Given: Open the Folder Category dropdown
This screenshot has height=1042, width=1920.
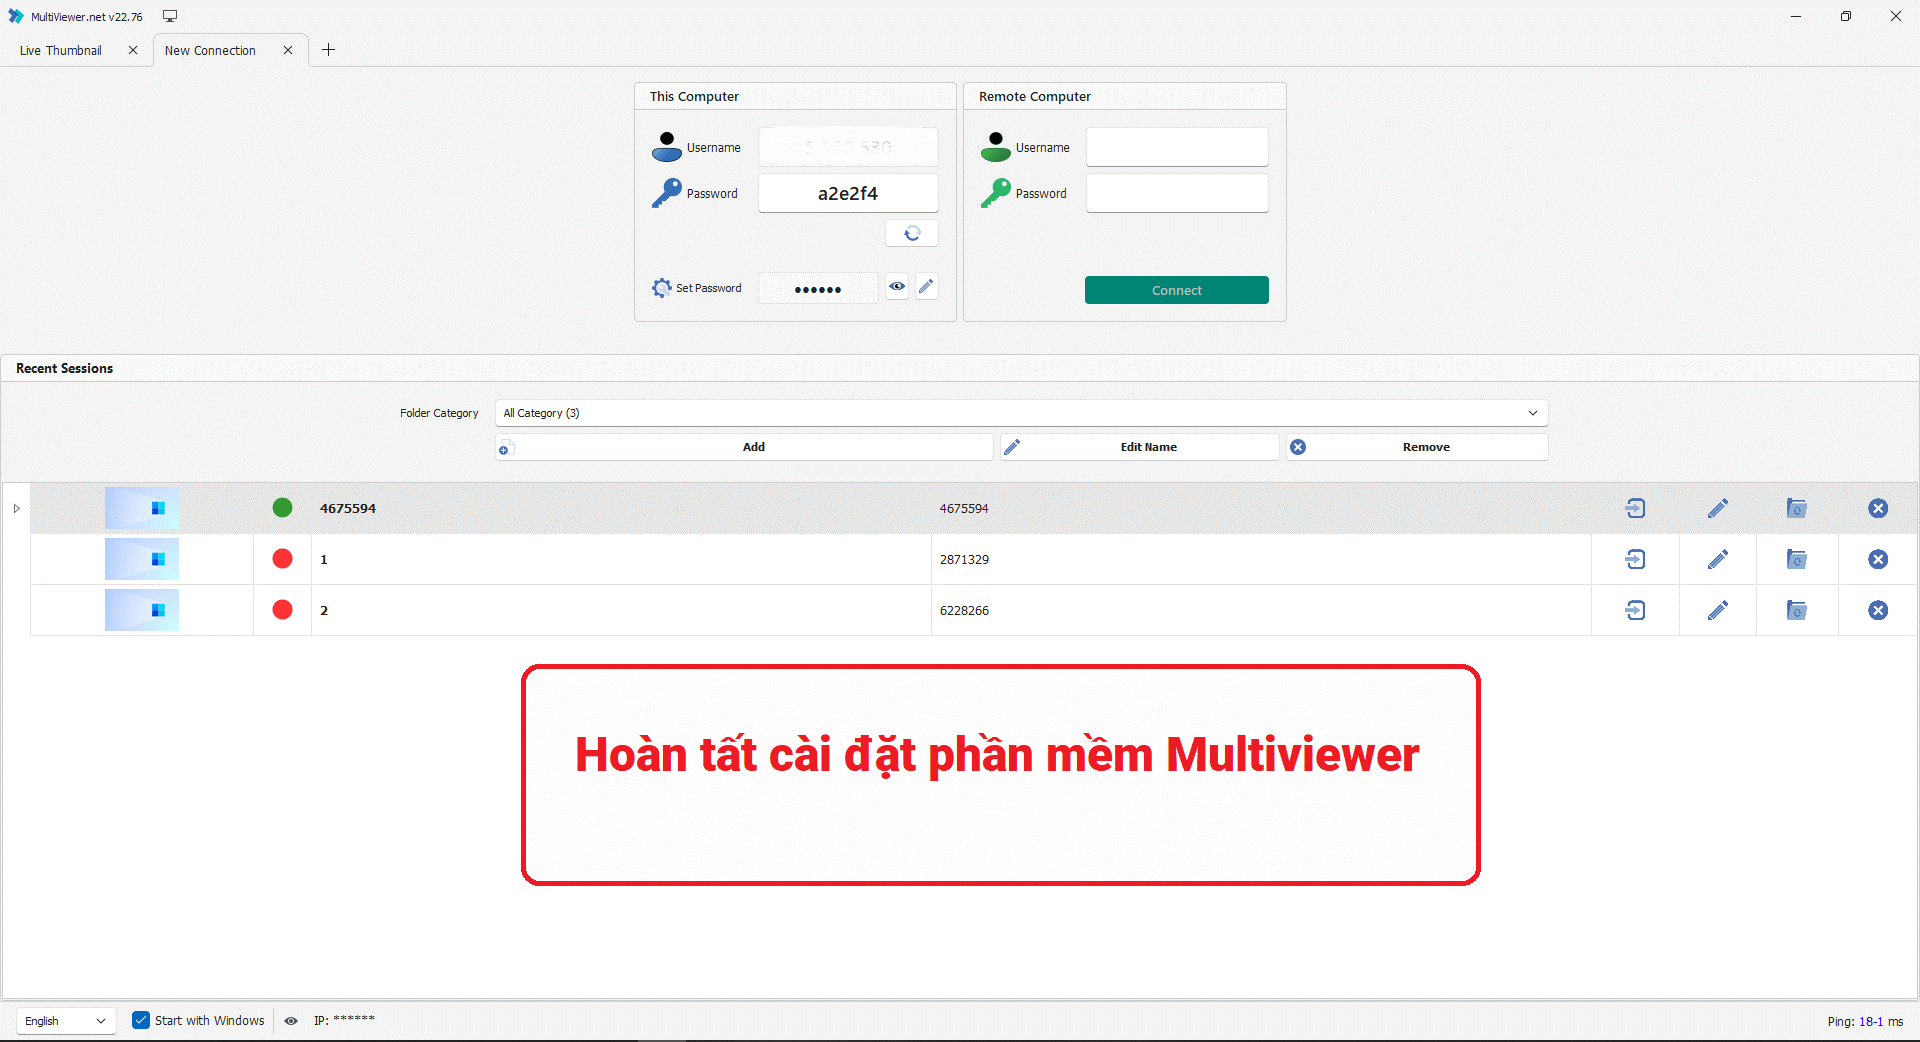Looking at the screenshot, I should coord(1021,413).
